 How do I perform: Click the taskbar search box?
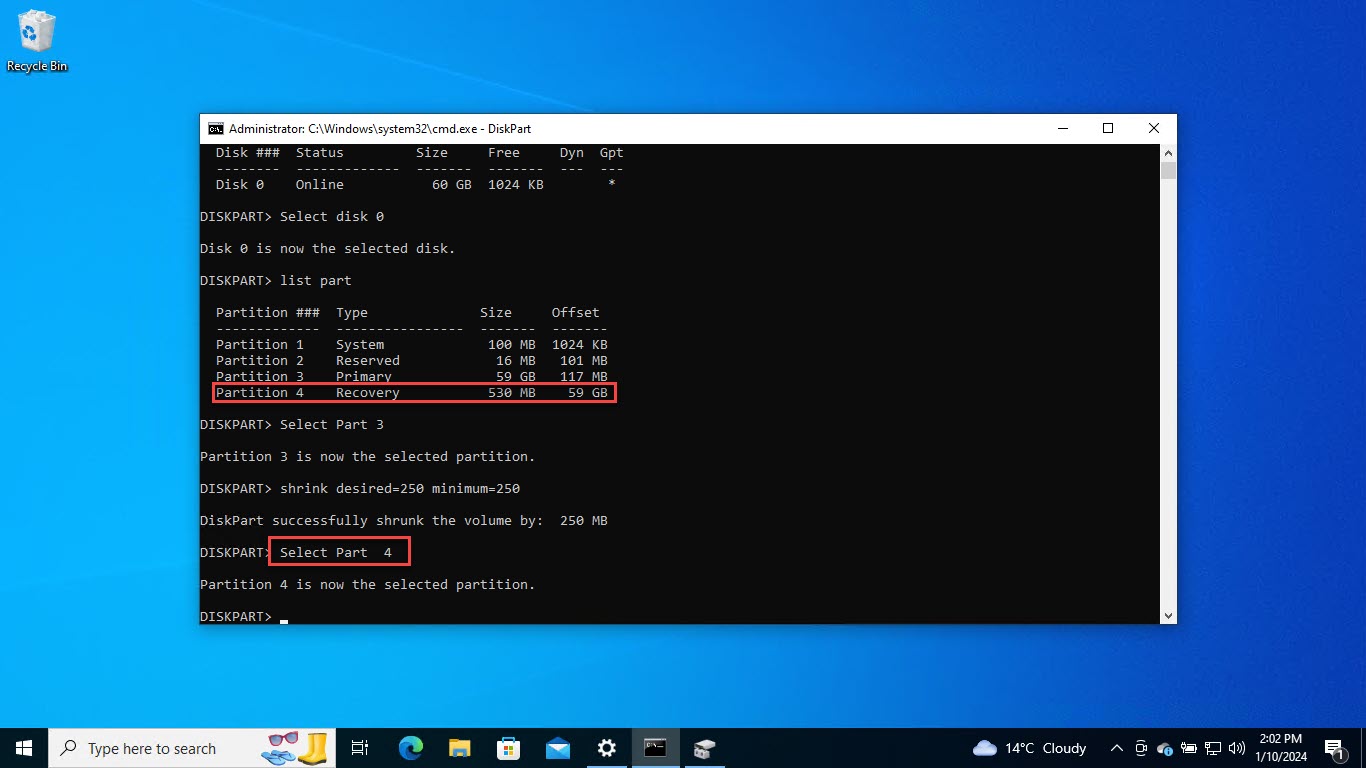193,748
